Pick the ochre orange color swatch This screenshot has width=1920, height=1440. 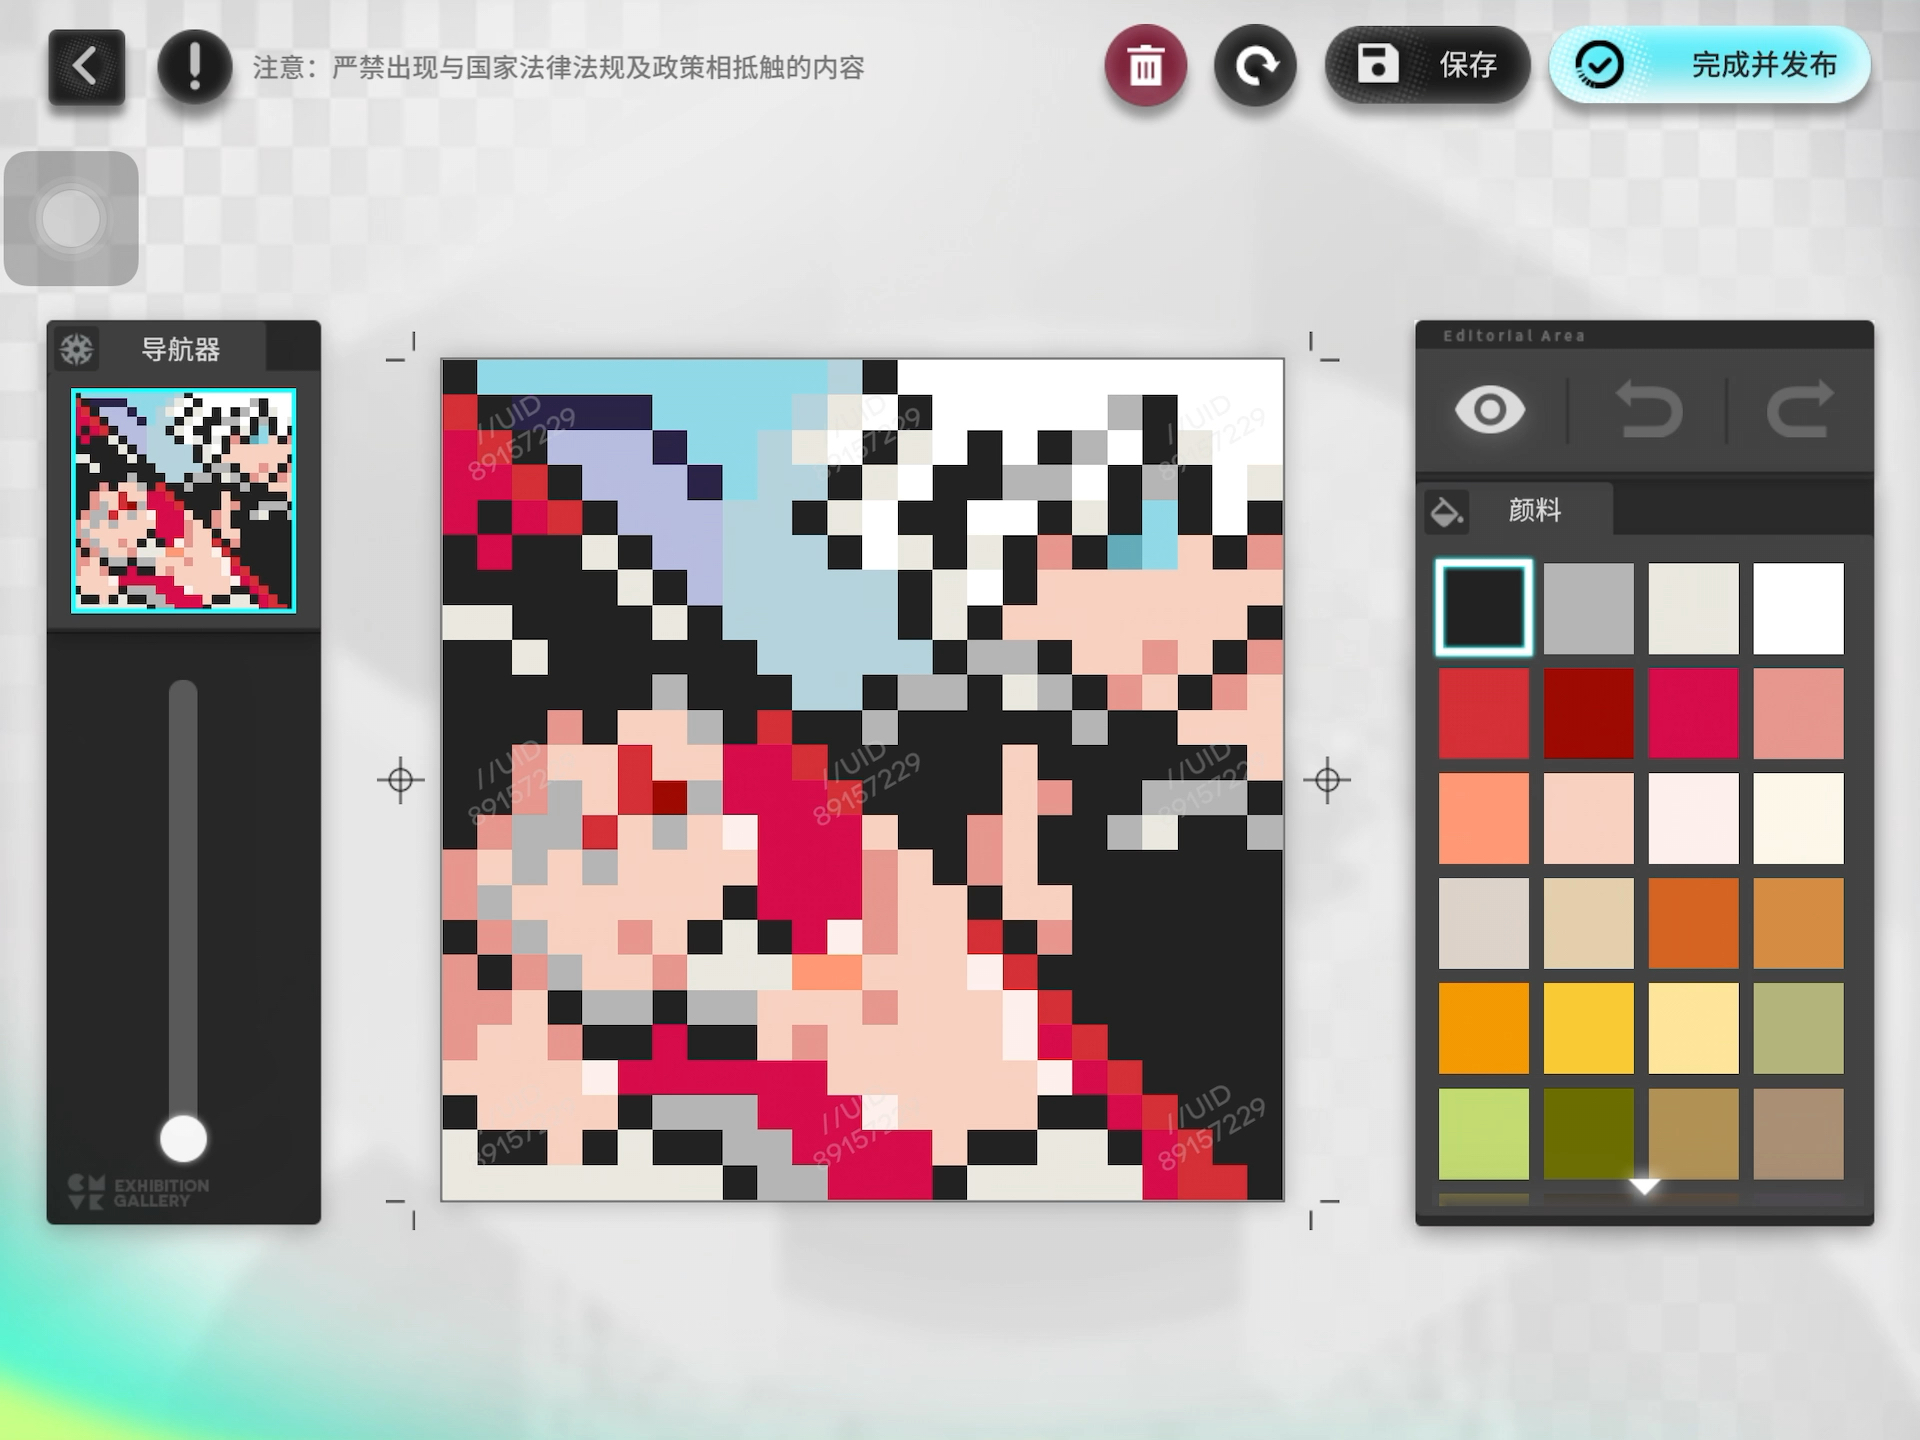click(x=1799, y=923)
